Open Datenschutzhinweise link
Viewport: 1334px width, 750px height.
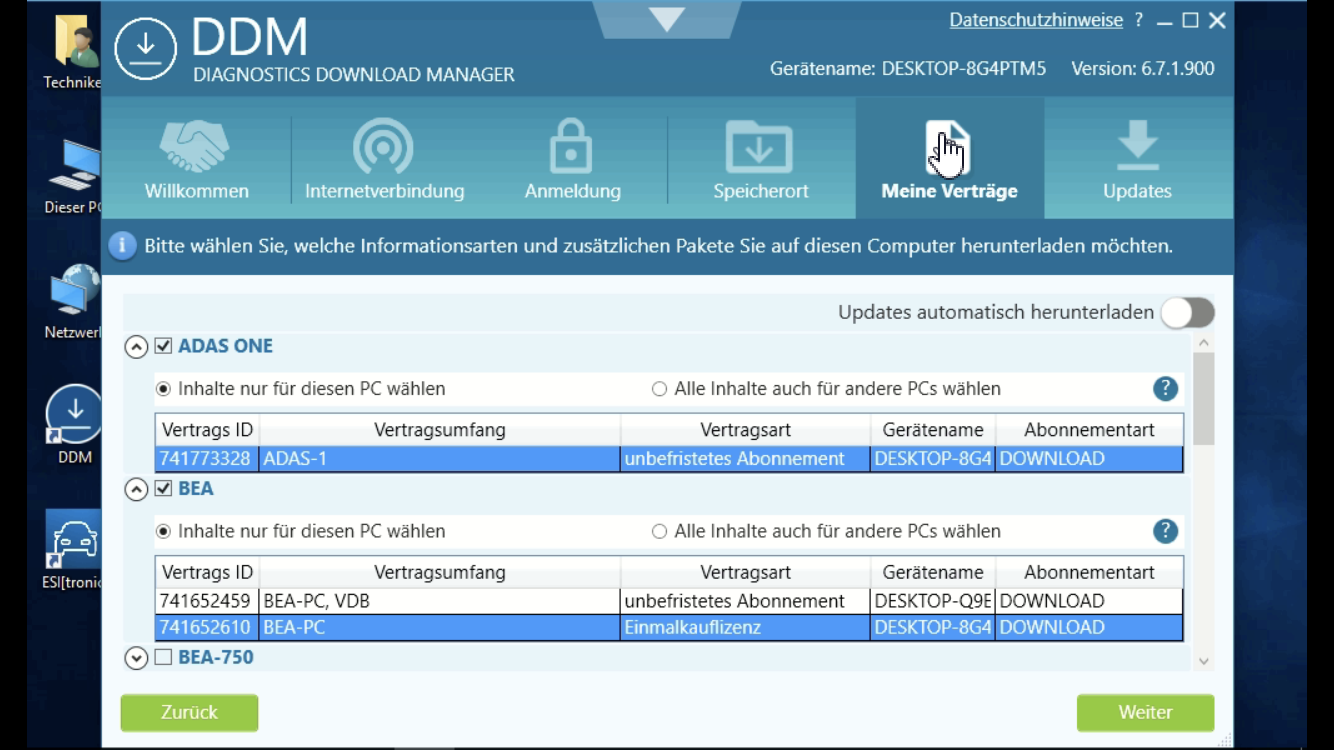pyautogui.click(x=1036, y=20)
